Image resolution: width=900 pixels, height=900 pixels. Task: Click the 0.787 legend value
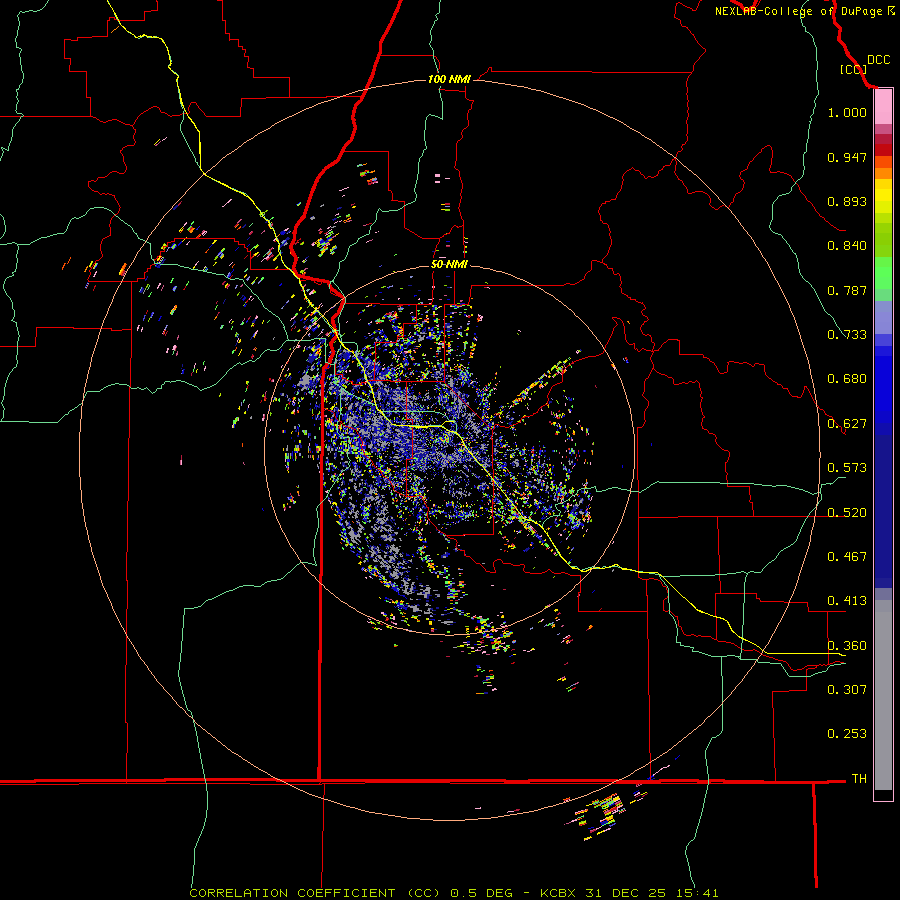click(x=847, y=290)
